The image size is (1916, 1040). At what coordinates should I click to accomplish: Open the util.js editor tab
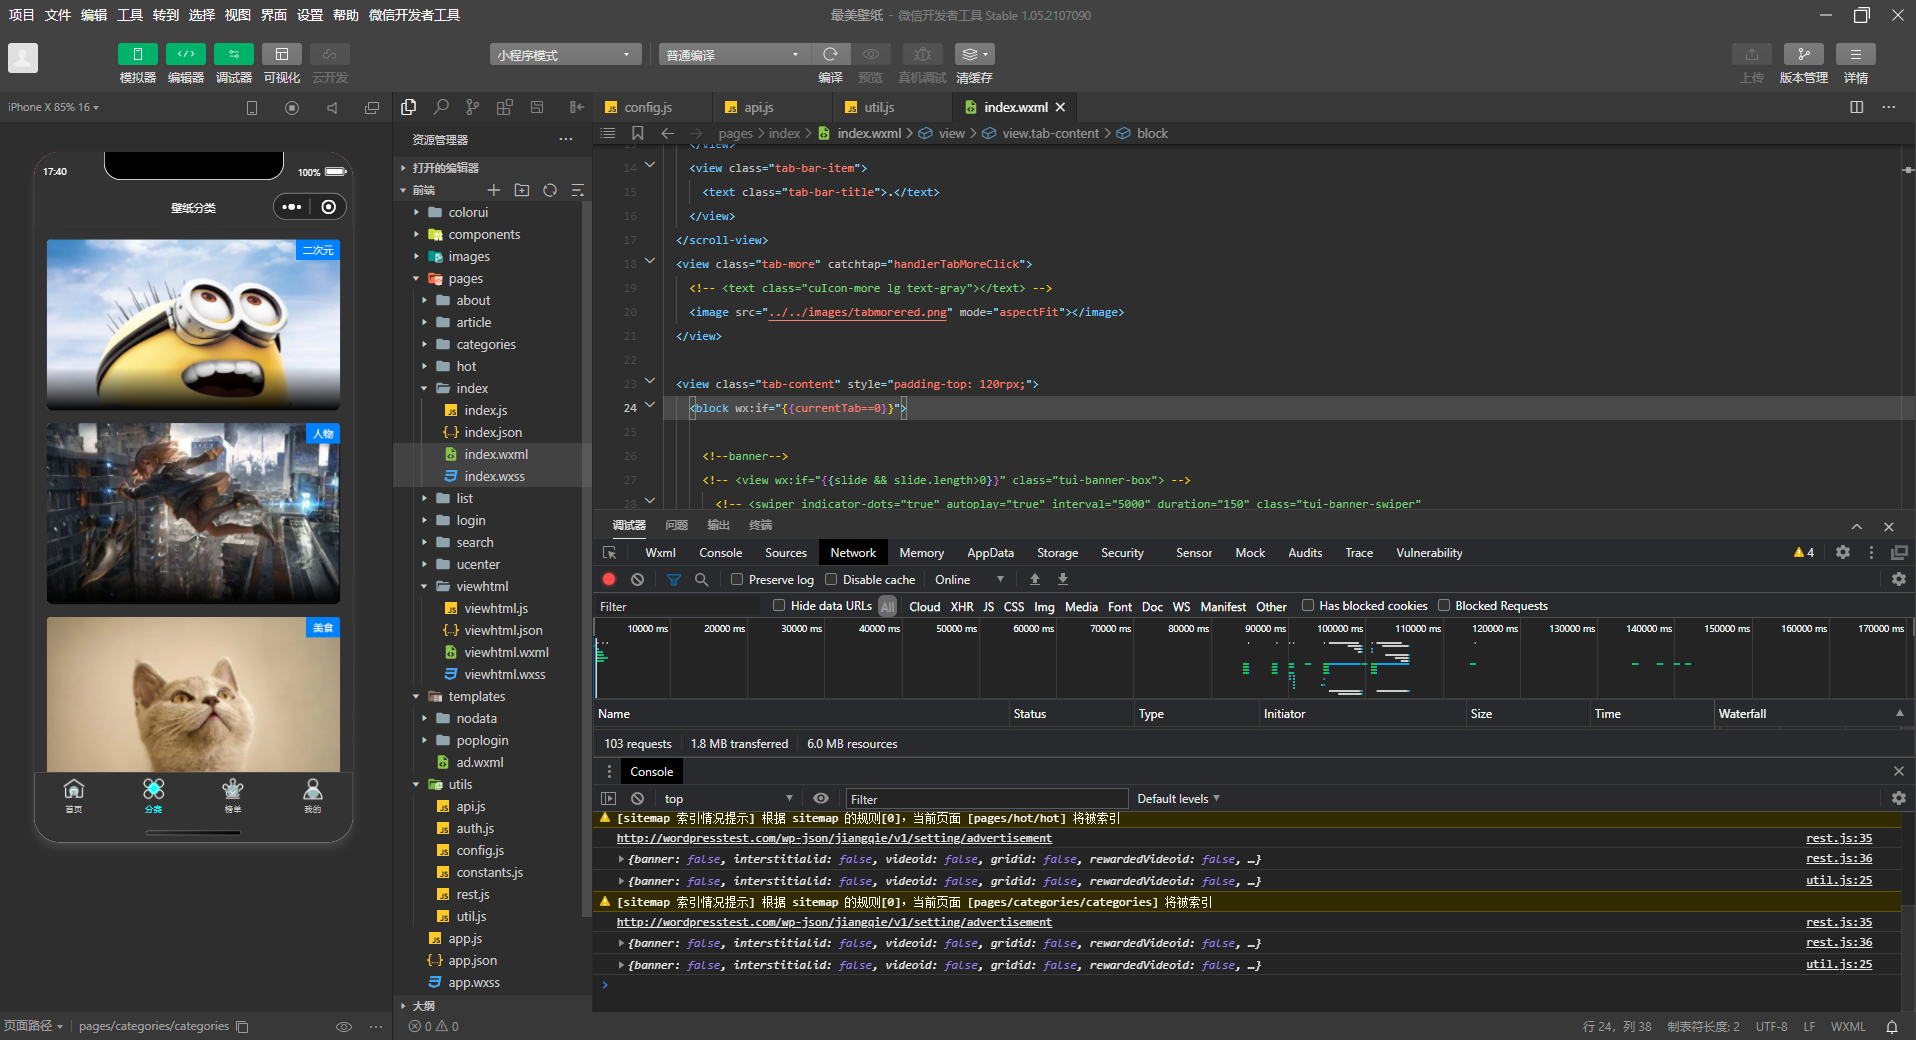click(x=879, y=107)
